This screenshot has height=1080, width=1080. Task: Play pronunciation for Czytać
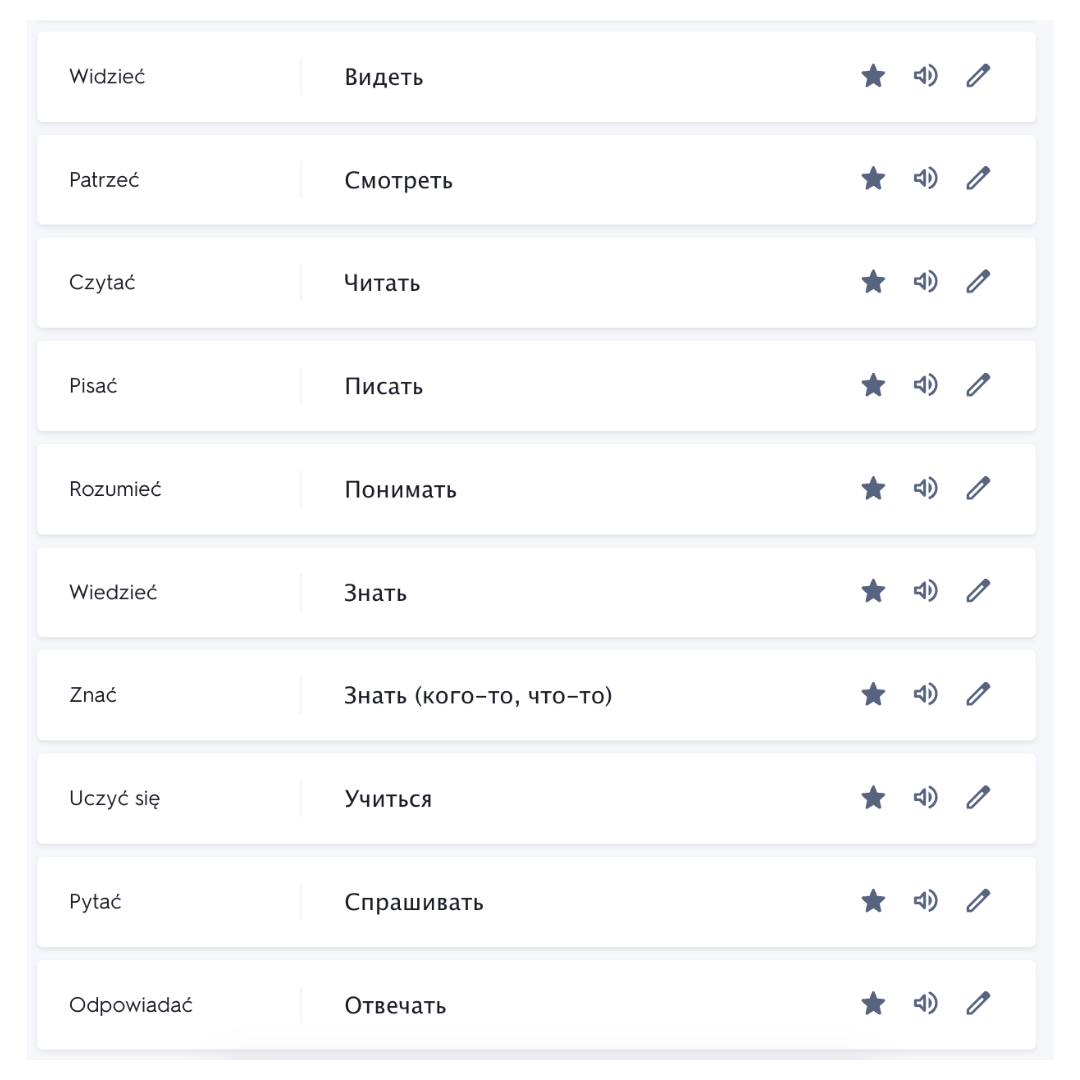[925, 282]
